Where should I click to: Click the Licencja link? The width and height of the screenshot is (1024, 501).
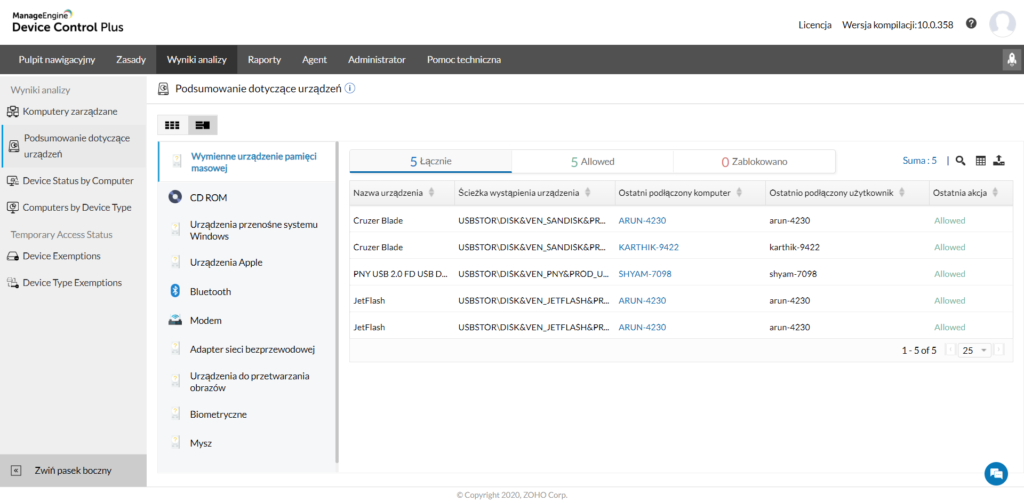coord(815,24)
